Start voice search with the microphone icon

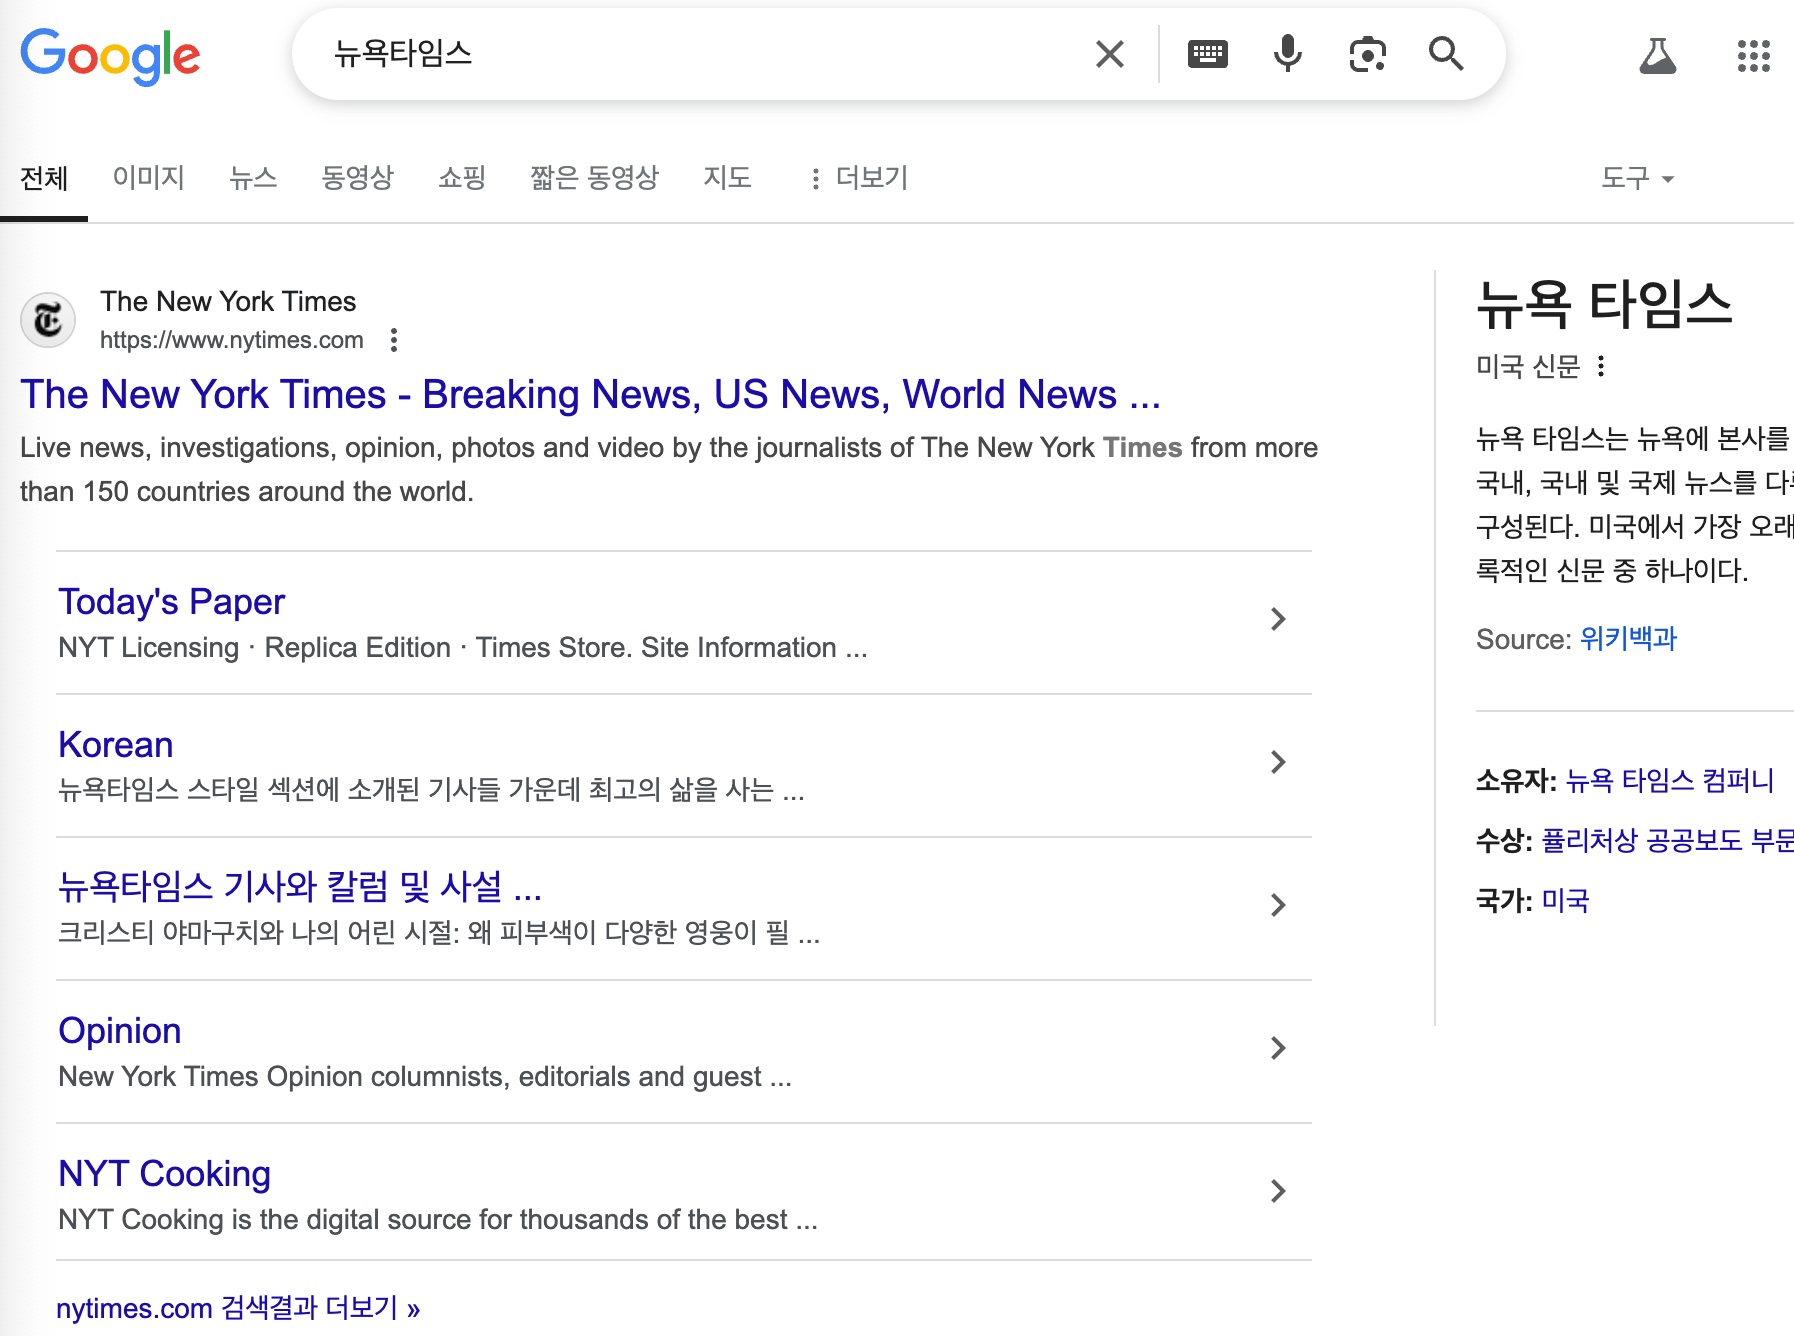click(1288, 54)
